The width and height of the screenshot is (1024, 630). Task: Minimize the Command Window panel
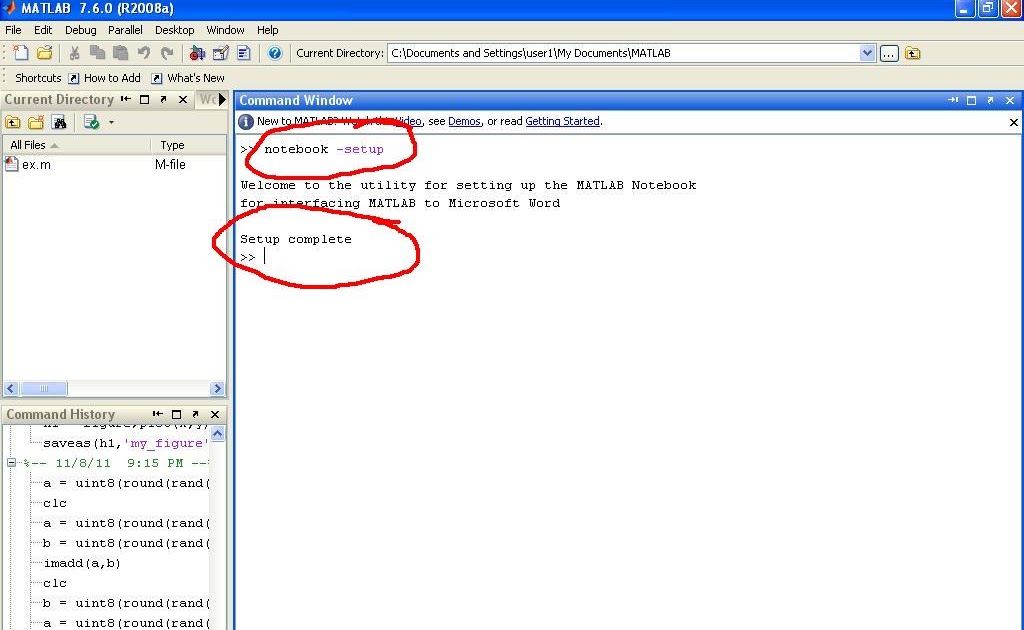coord(953,100)
